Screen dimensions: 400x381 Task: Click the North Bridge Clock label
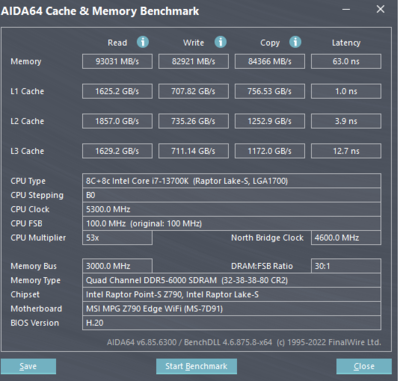point(267,238)
